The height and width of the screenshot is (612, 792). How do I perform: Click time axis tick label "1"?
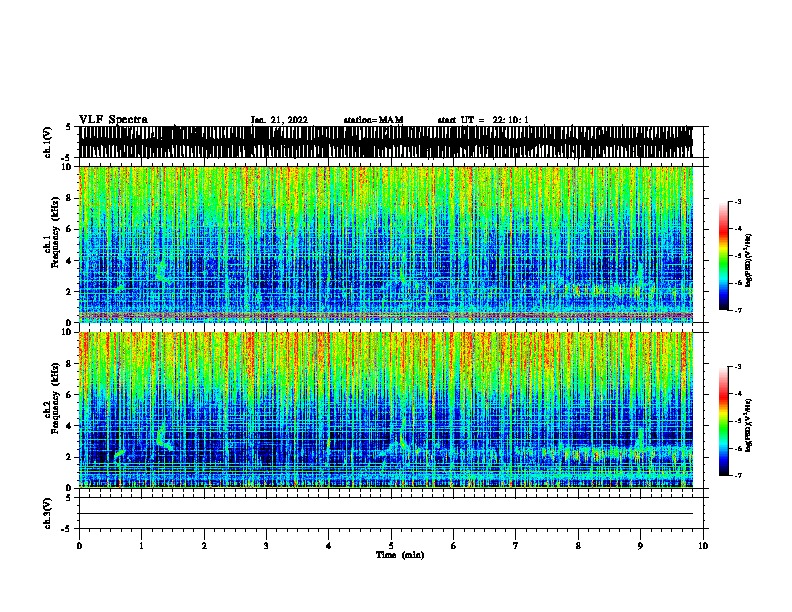[141, 546]
